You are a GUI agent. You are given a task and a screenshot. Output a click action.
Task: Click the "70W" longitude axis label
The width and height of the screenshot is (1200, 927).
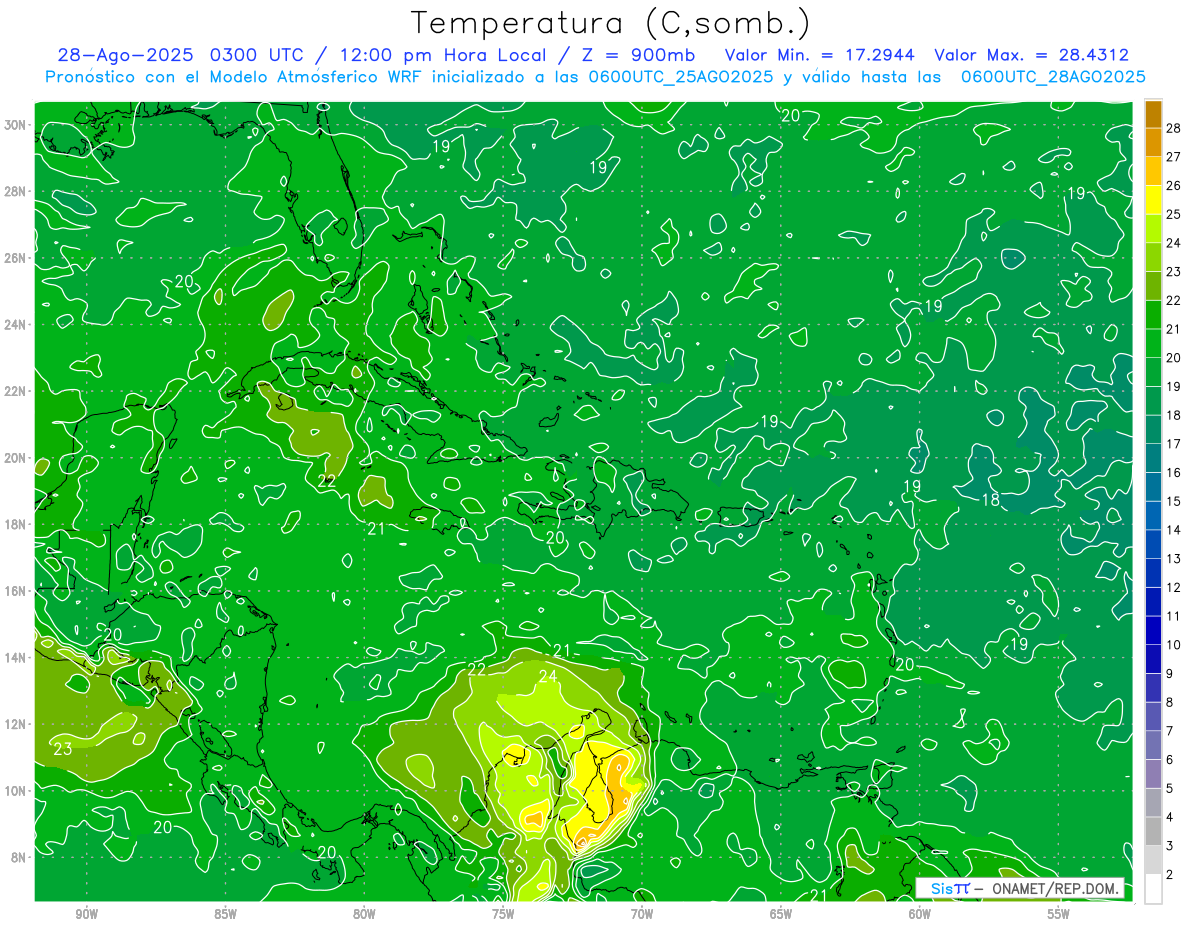tap(642, 914)
